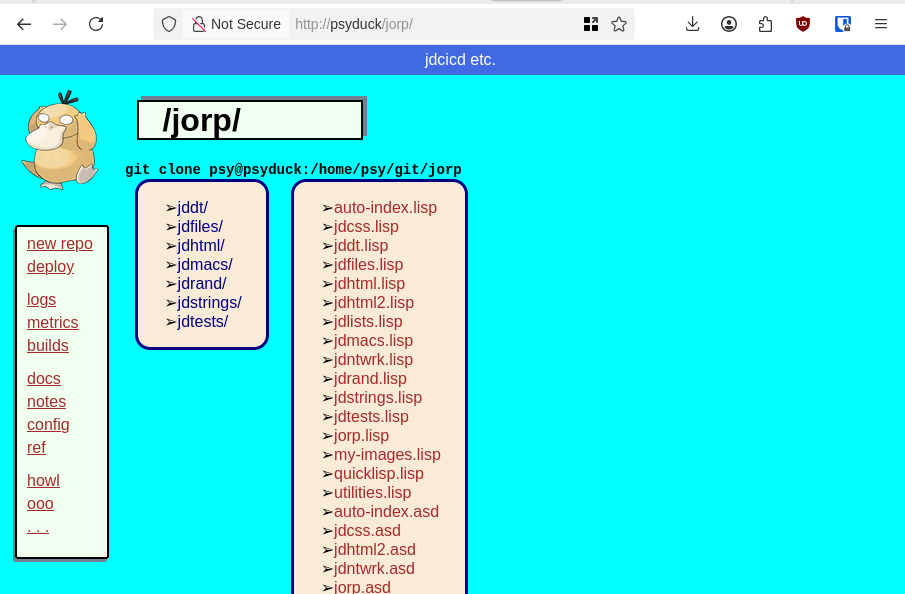The image size is (905, 594).
Task: Open the downloads panel
Action: click(x=692, y=24)
